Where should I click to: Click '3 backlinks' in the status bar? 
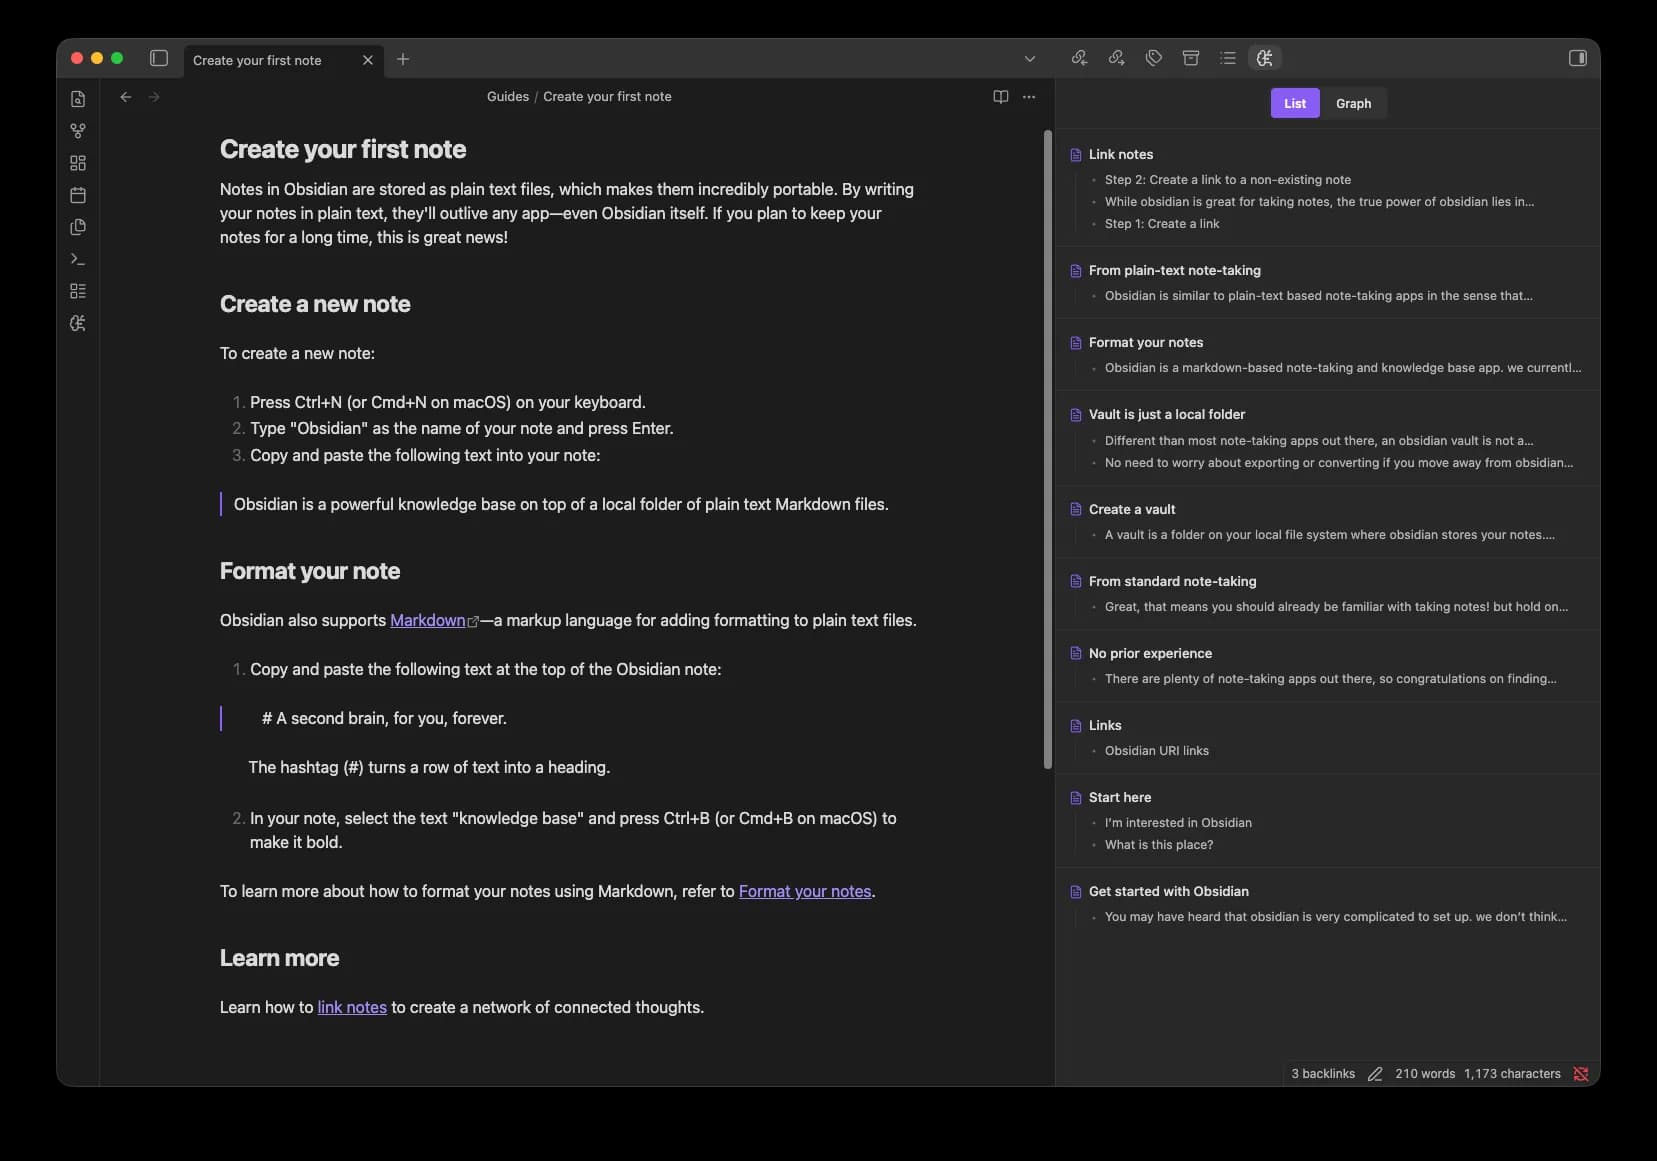pyautogui.click(x=1323, y=1074)
